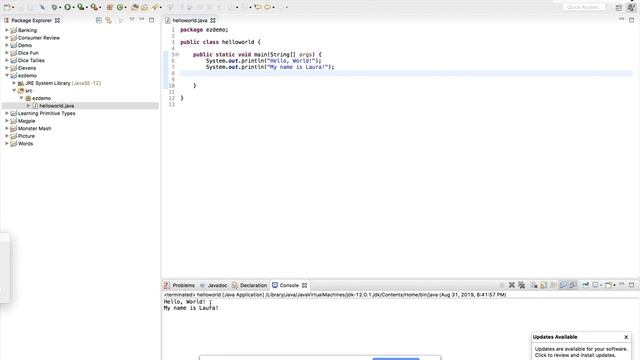Switch to the Java perspective icon
This screenshot has width=640, height=360.
pyautogui.click(x=631, y=7)
